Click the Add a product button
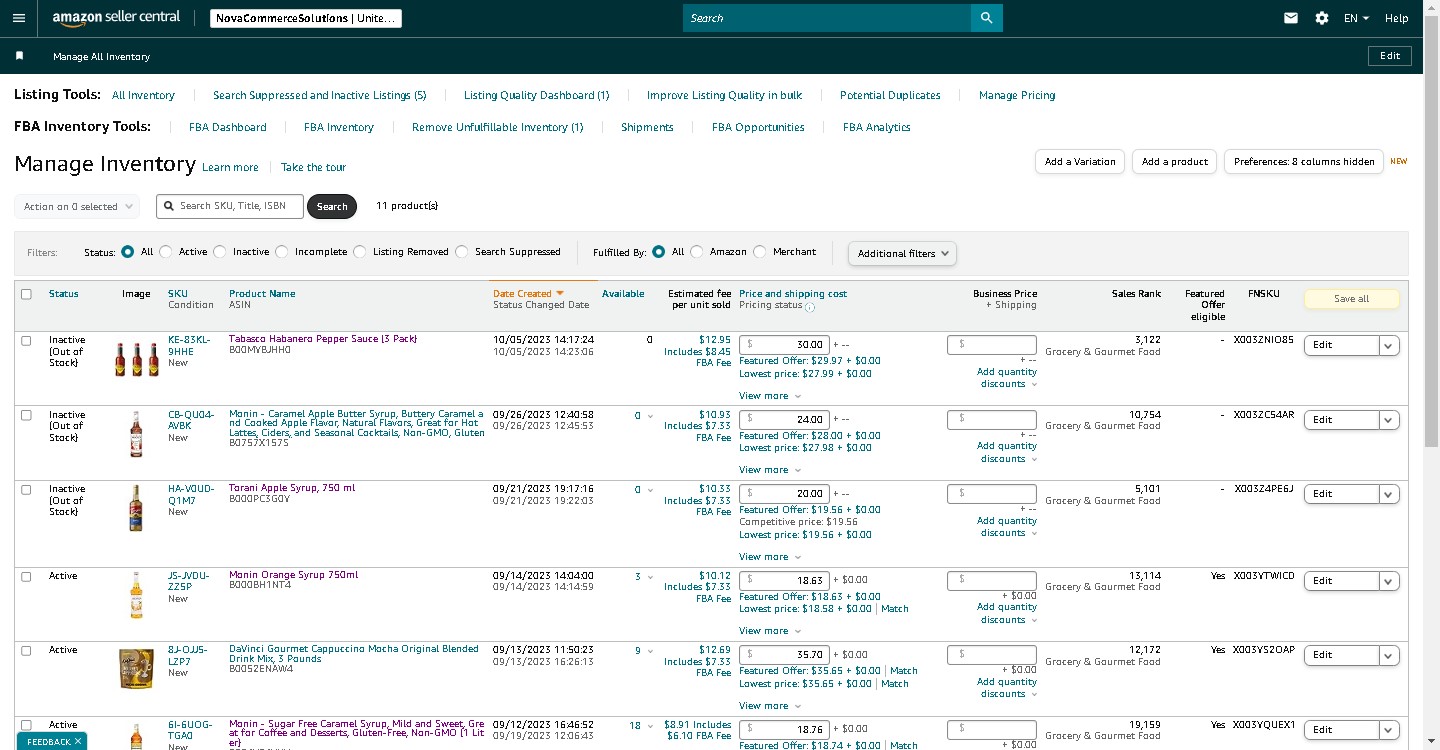Viewport: 1440px width, 750px height. click(1175, 161)
